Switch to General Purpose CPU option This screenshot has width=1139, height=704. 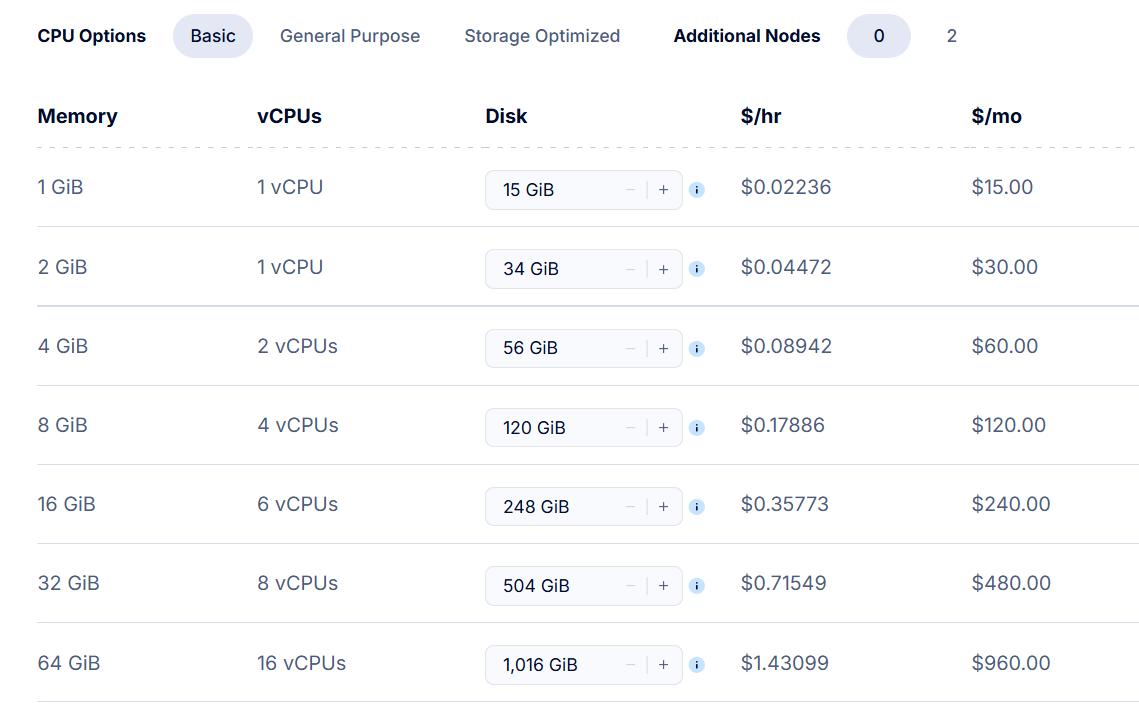pyautogui.click(x=350, y=36)
